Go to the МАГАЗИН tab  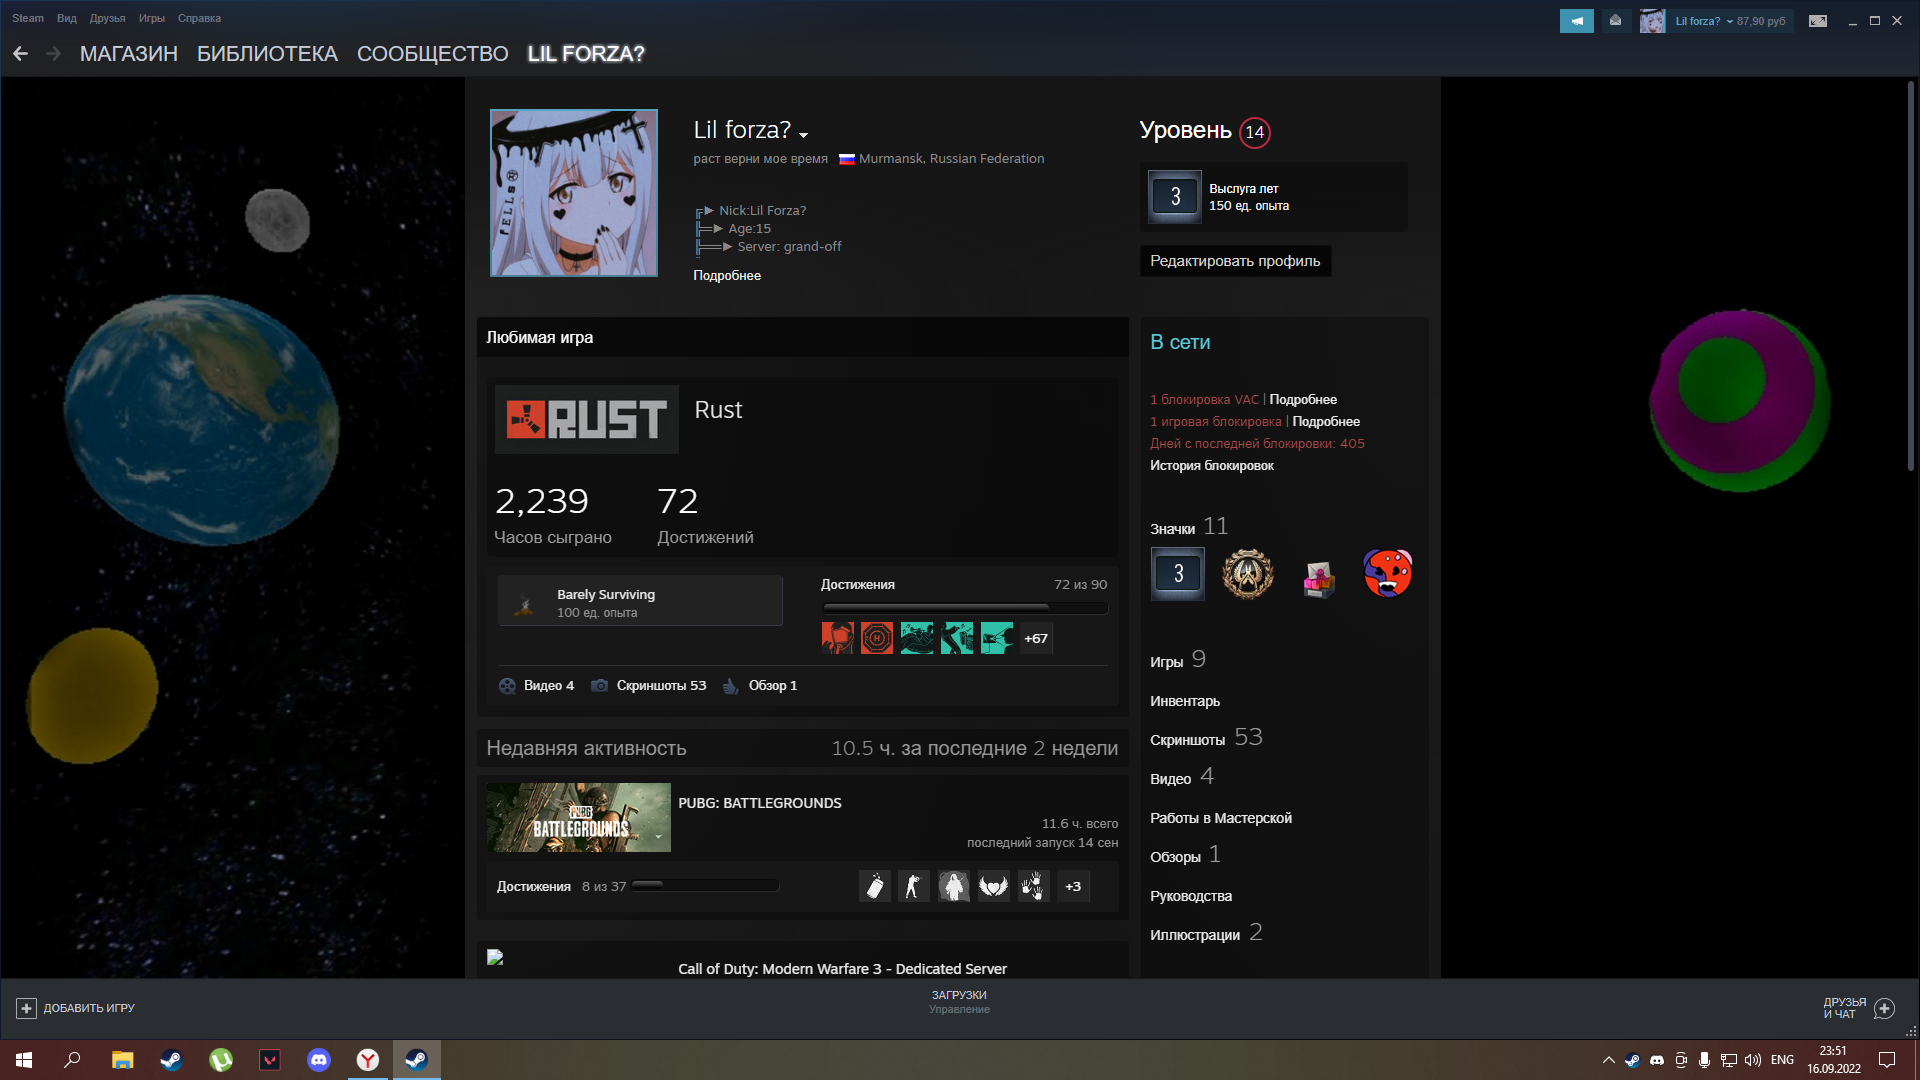[129, 54]
